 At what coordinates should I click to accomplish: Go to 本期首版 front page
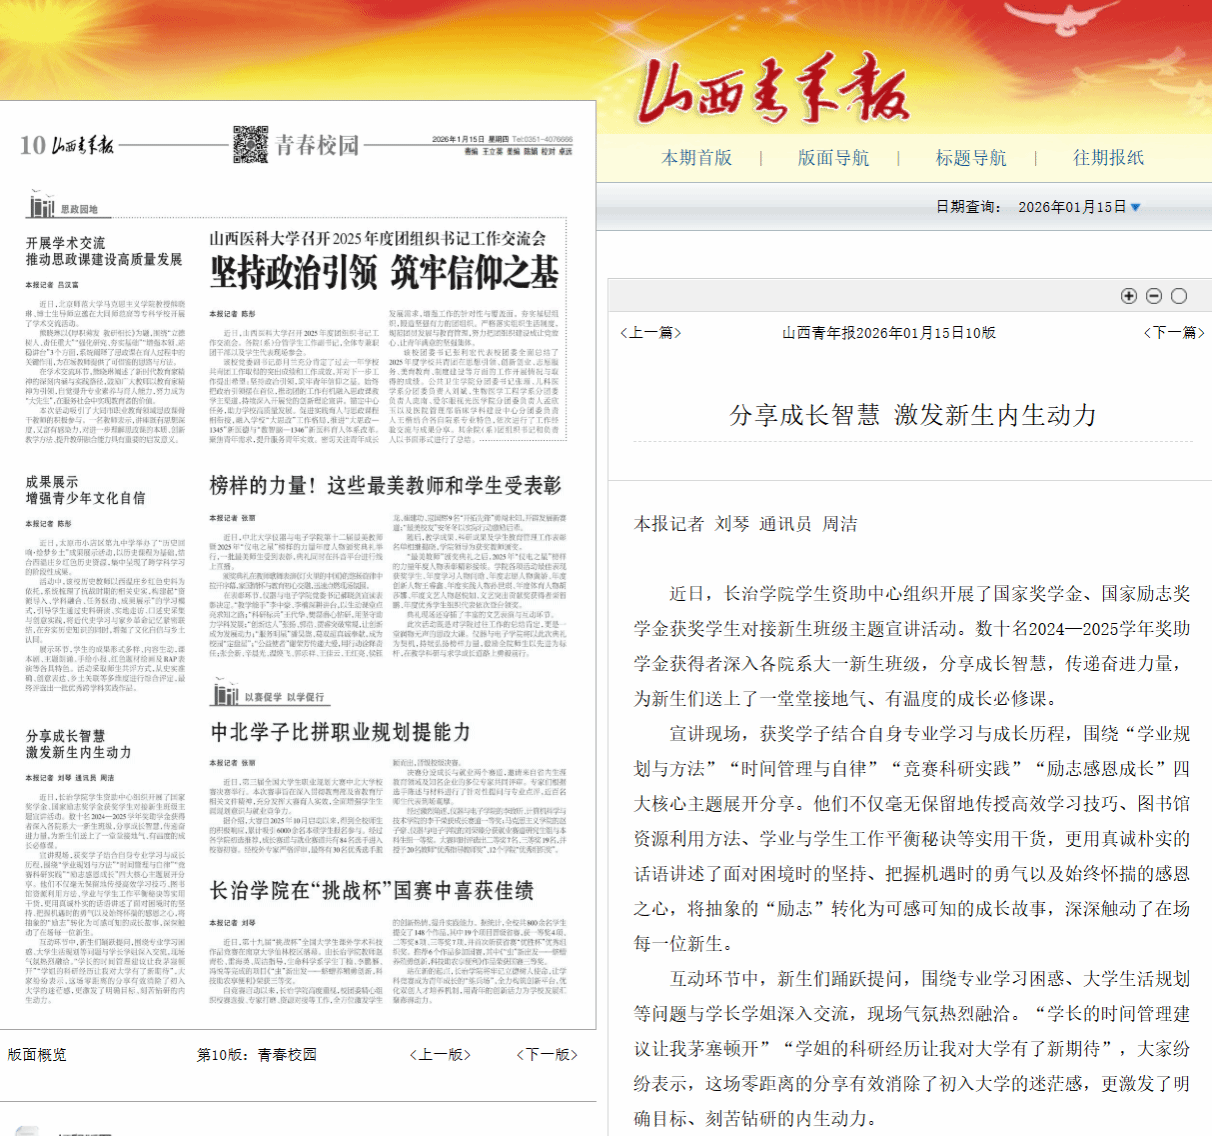click(x=696, y=158)
